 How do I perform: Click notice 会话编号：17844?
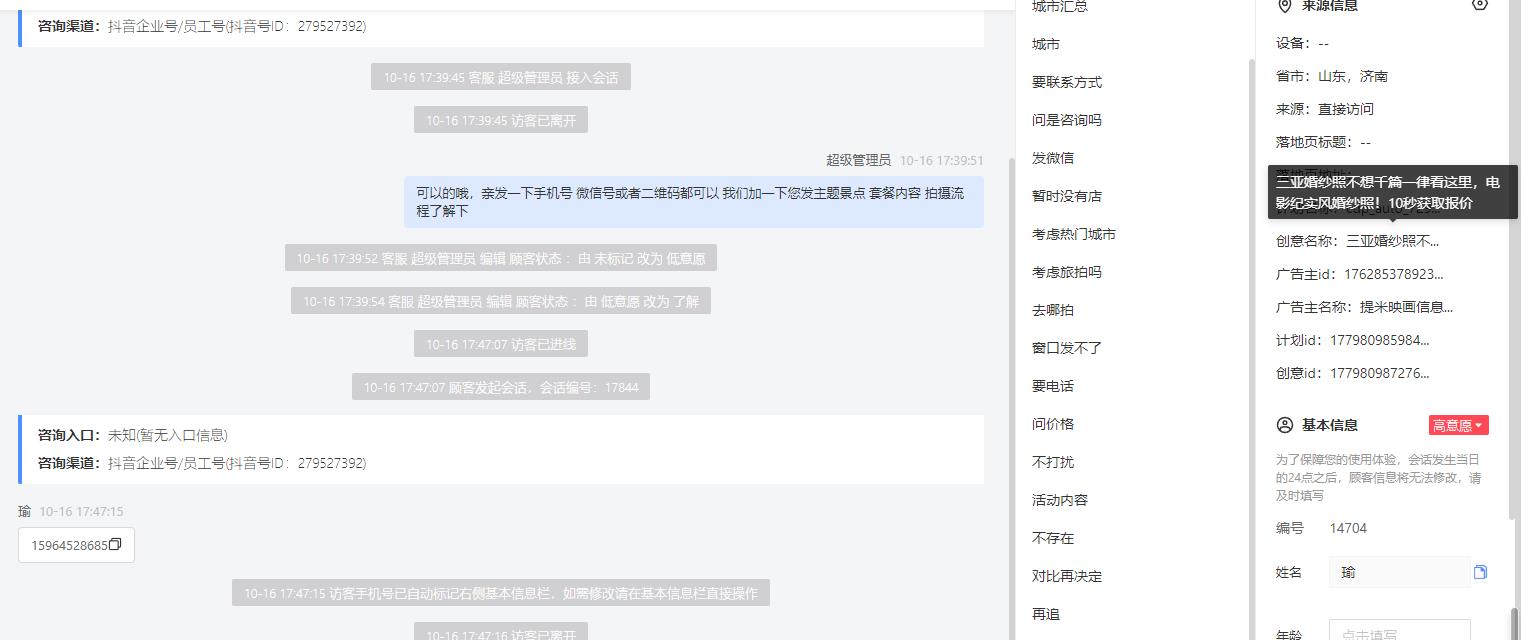tap(501, 387)
